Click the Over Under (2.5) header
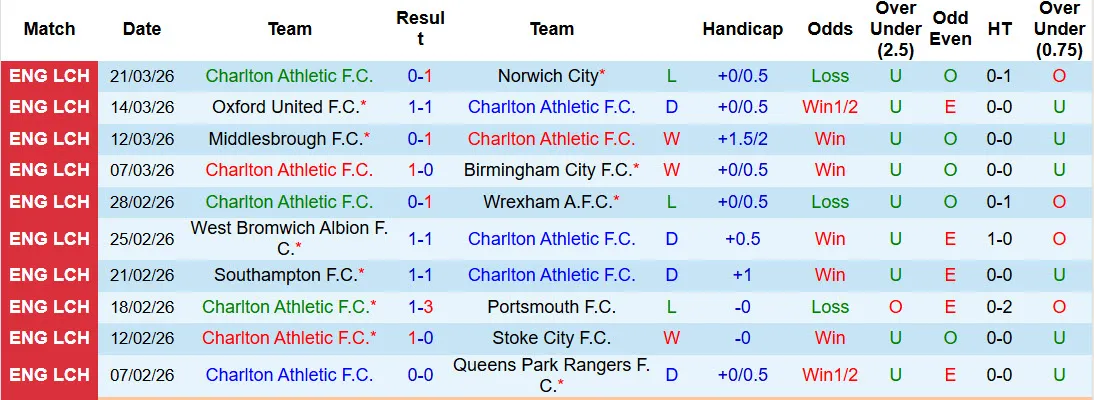The height and width of the screenshot is (400, 1094). [x=895, y=29]
